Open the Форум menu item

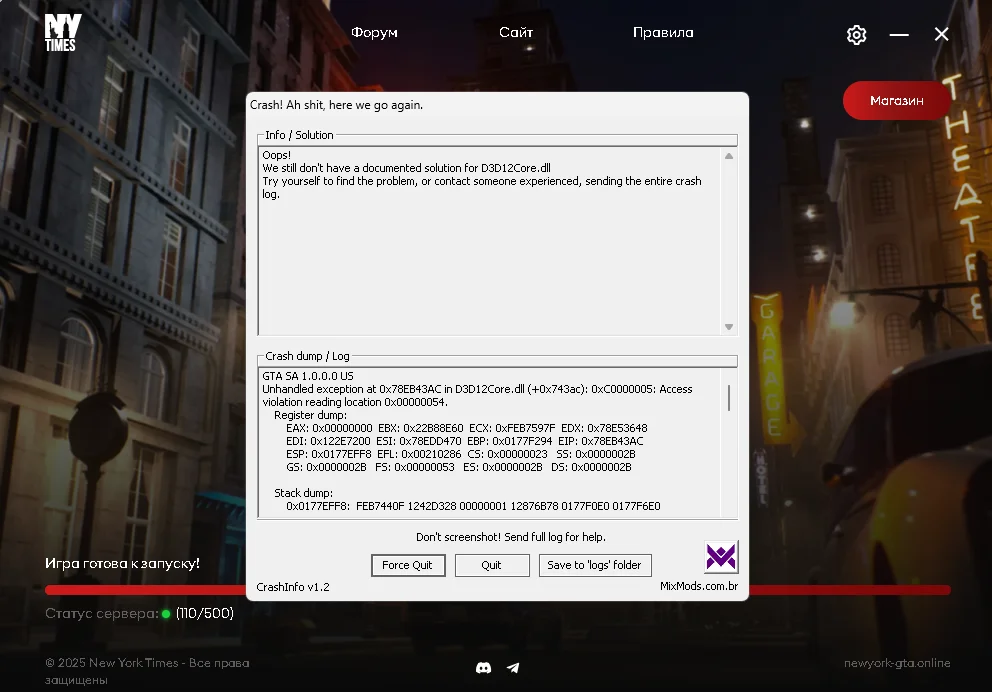[374, 32]
